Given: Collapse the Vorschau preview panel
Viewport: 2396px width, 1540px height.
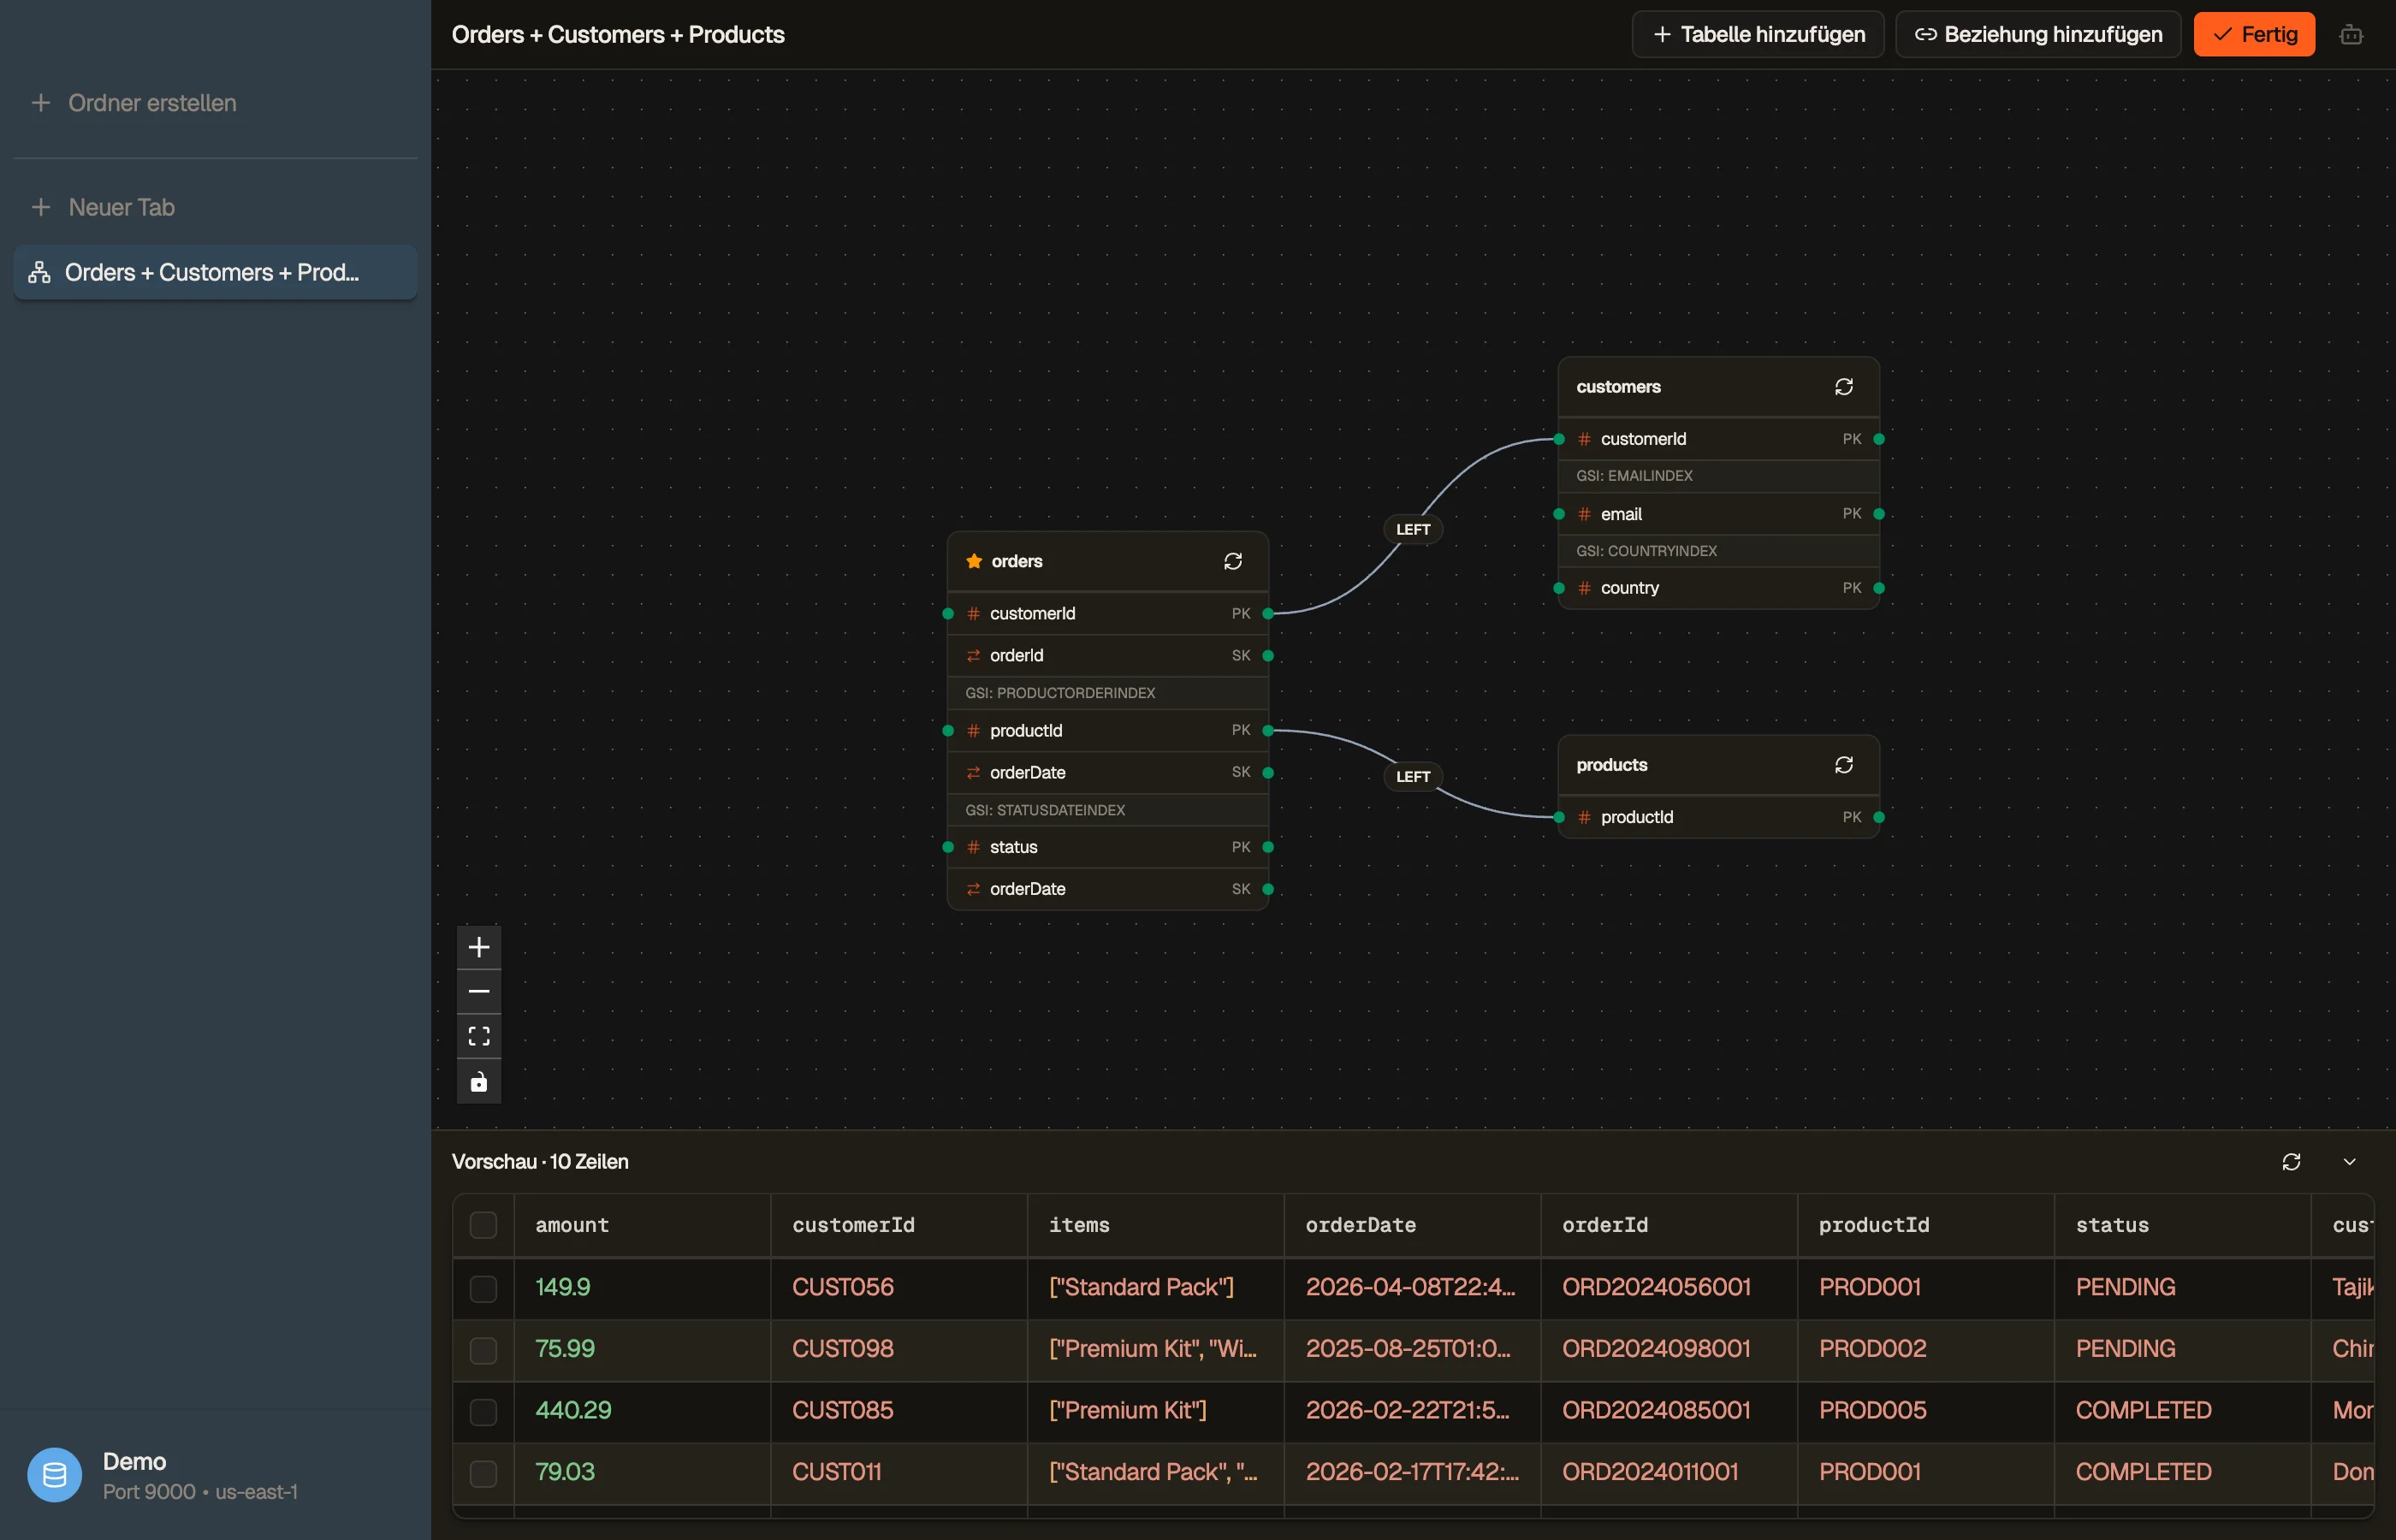Looking at the screenshot, I should 2350,1161.
